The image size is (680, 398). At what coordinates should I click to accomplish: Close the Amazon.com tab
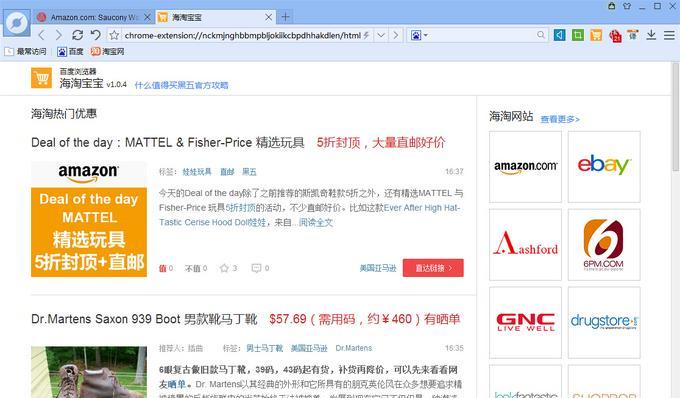[x=147, y=17]
